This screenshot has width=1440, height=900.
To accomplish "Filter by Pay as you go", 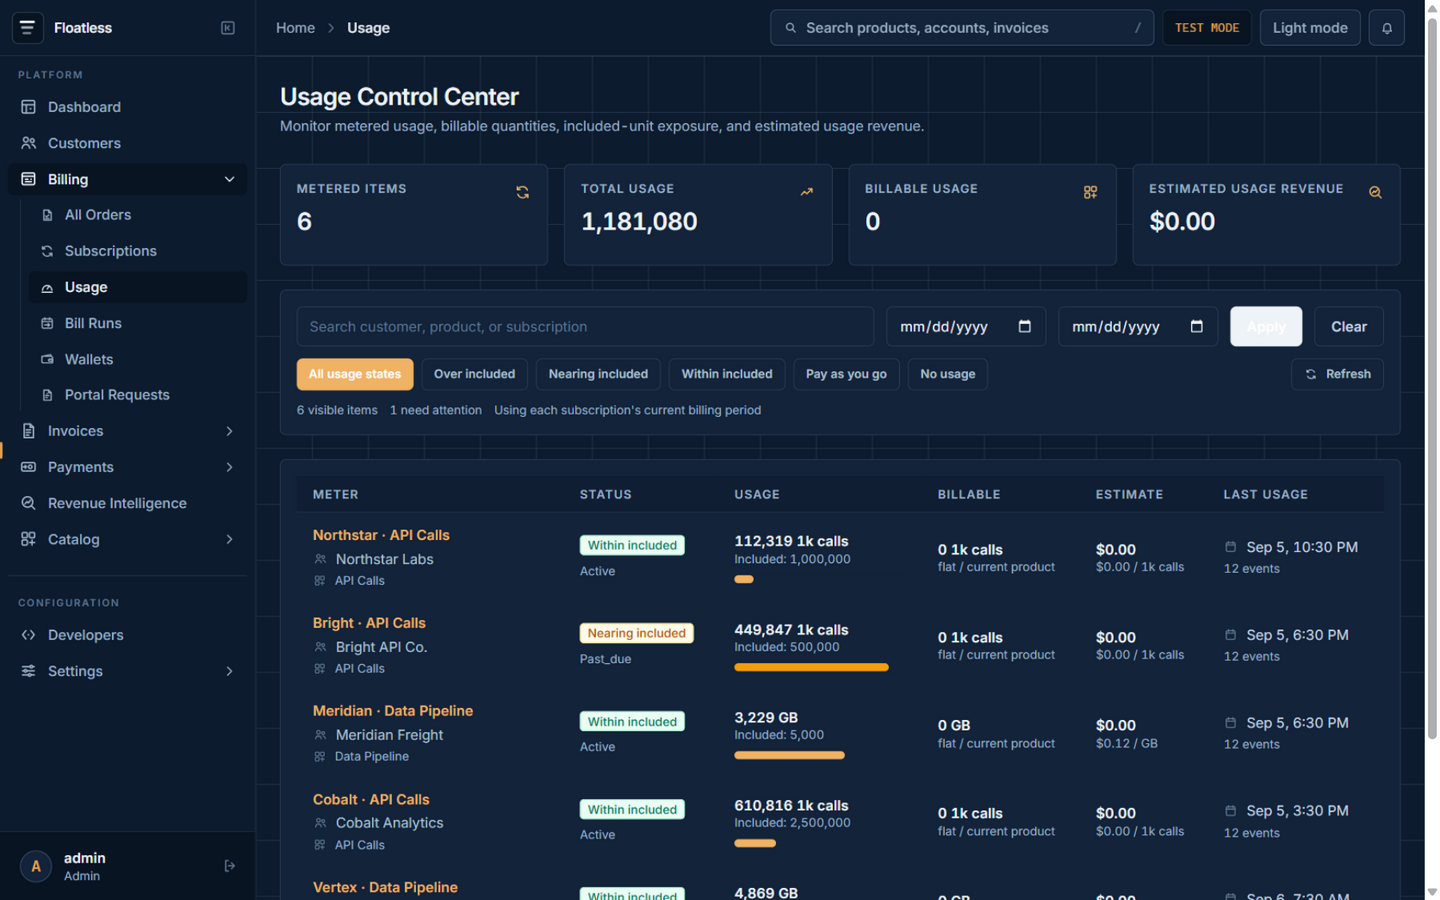I will pos(846,374).
